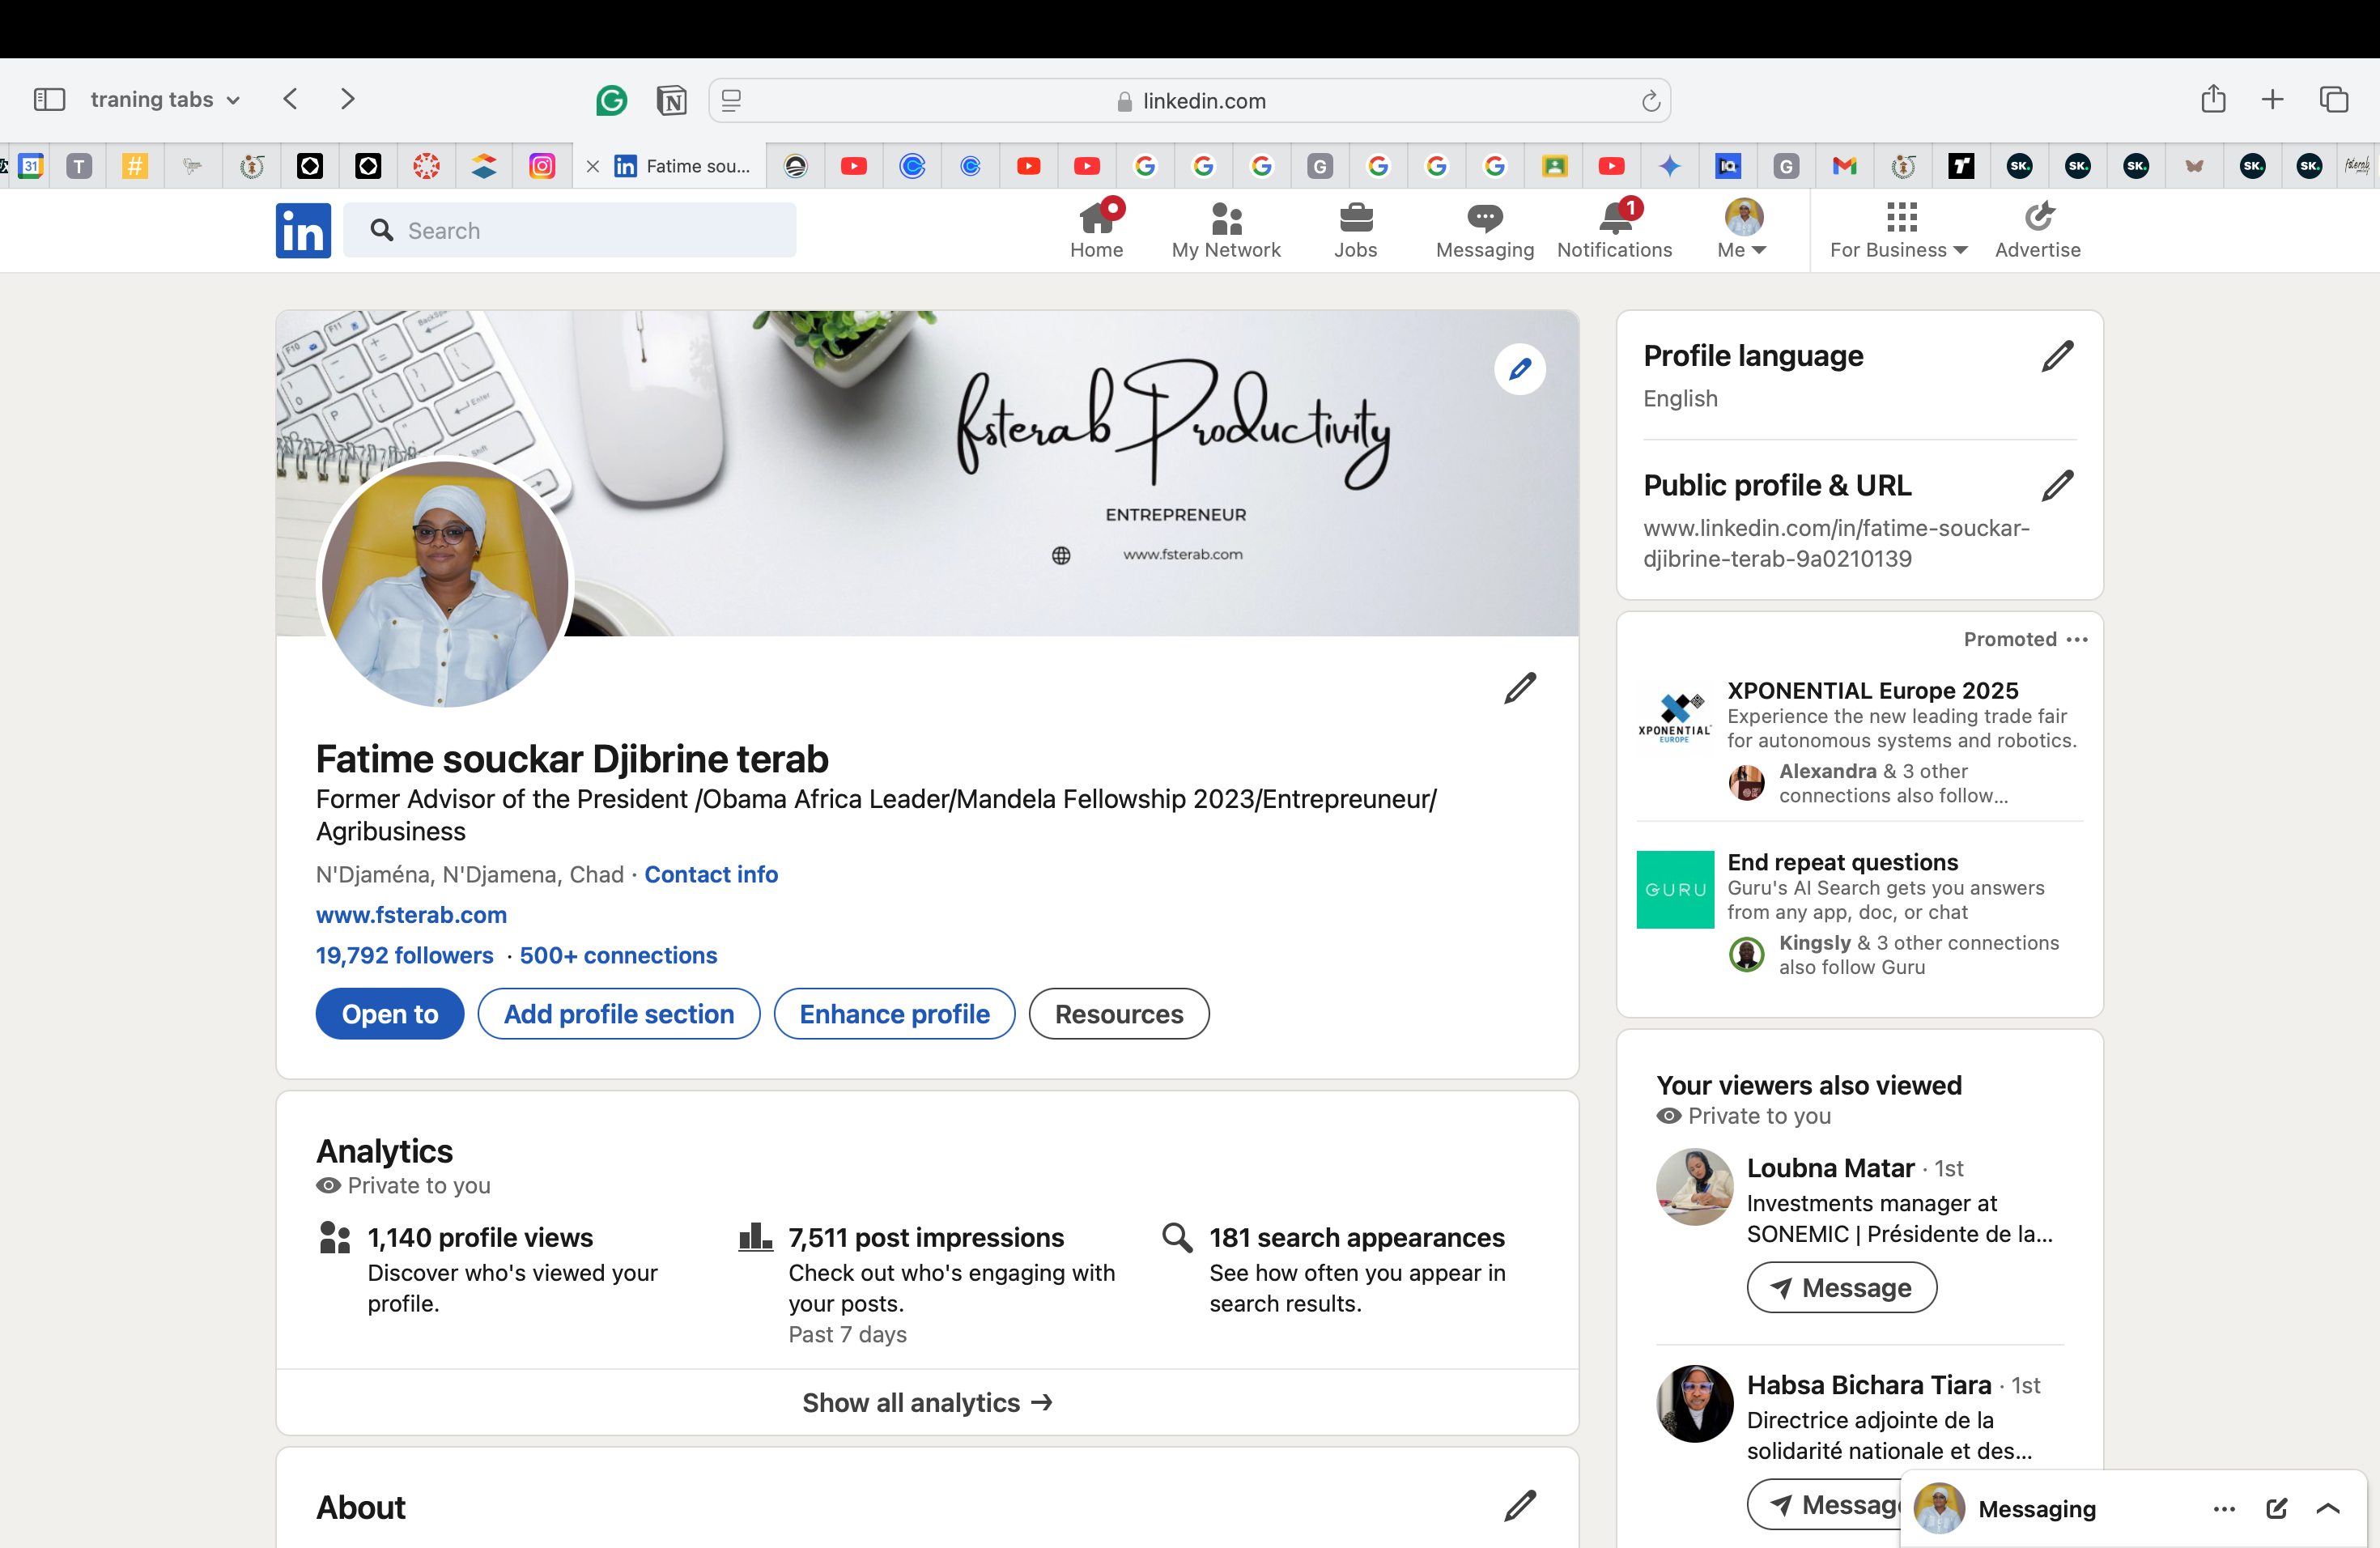Open Advertise icon in navbar
This screenshot has height=1548, width=2380.
tap(2038, 217)
